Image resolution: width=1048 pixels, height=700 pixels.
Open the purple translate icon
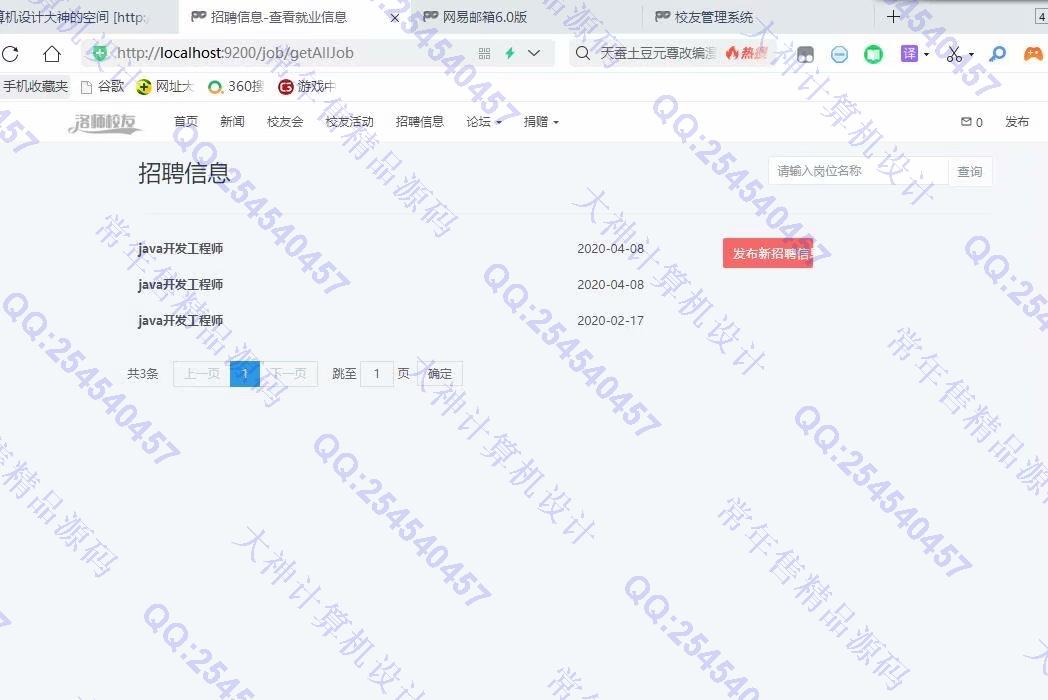pyautogui.click(x=910, y=53)
